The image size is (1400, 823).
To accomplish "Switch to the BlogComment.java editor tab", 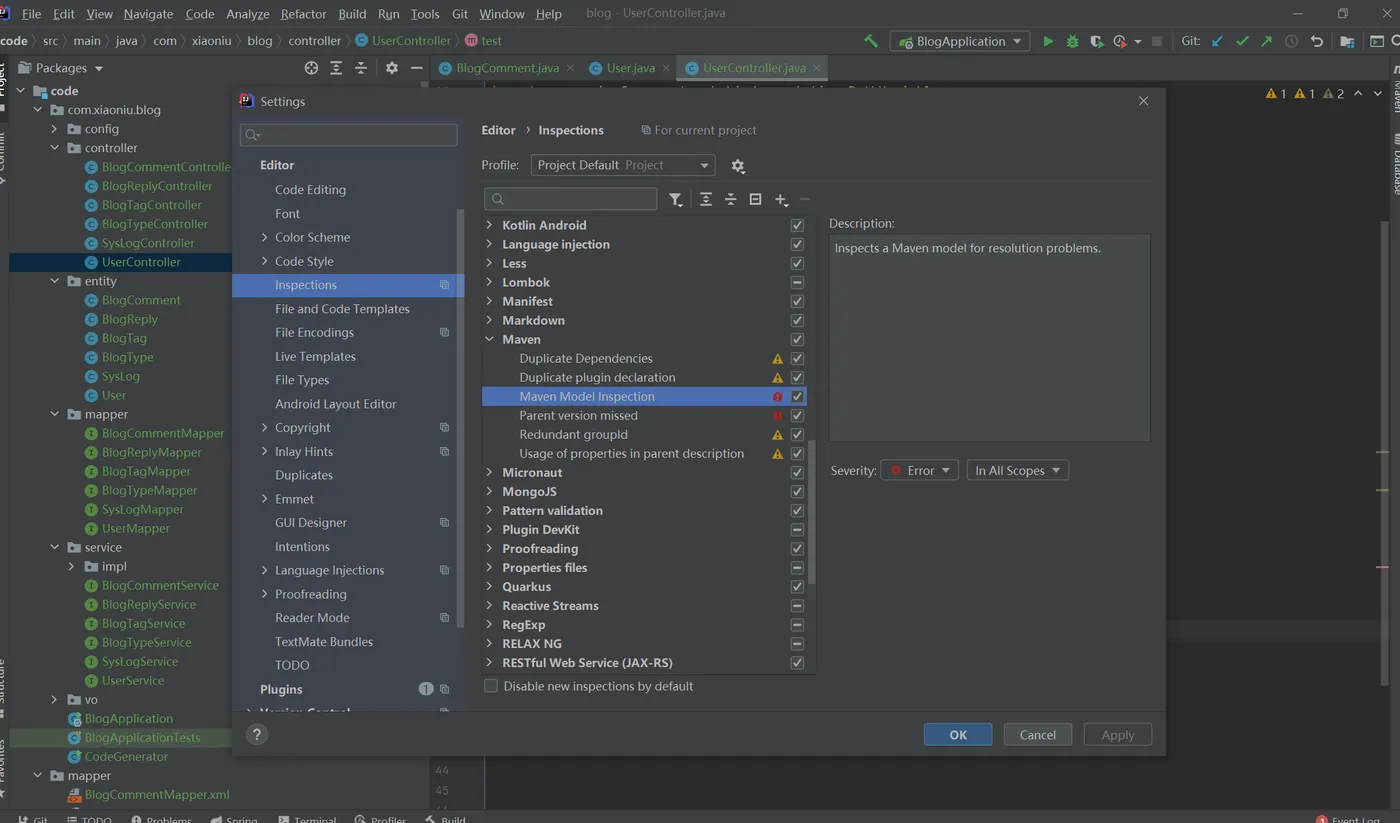I will coord(507,68).
